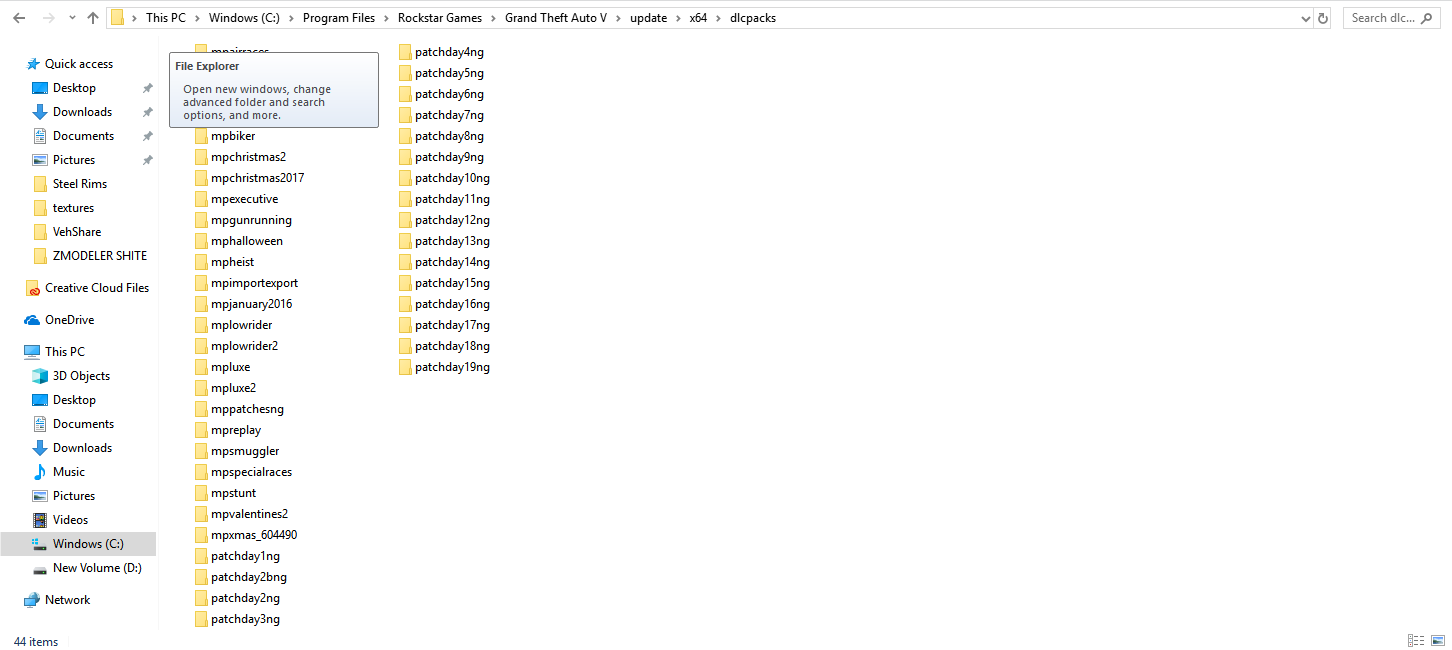This screenshot has width=1452, height=650.
Task: Open Music under This PC
Action: 68,472
